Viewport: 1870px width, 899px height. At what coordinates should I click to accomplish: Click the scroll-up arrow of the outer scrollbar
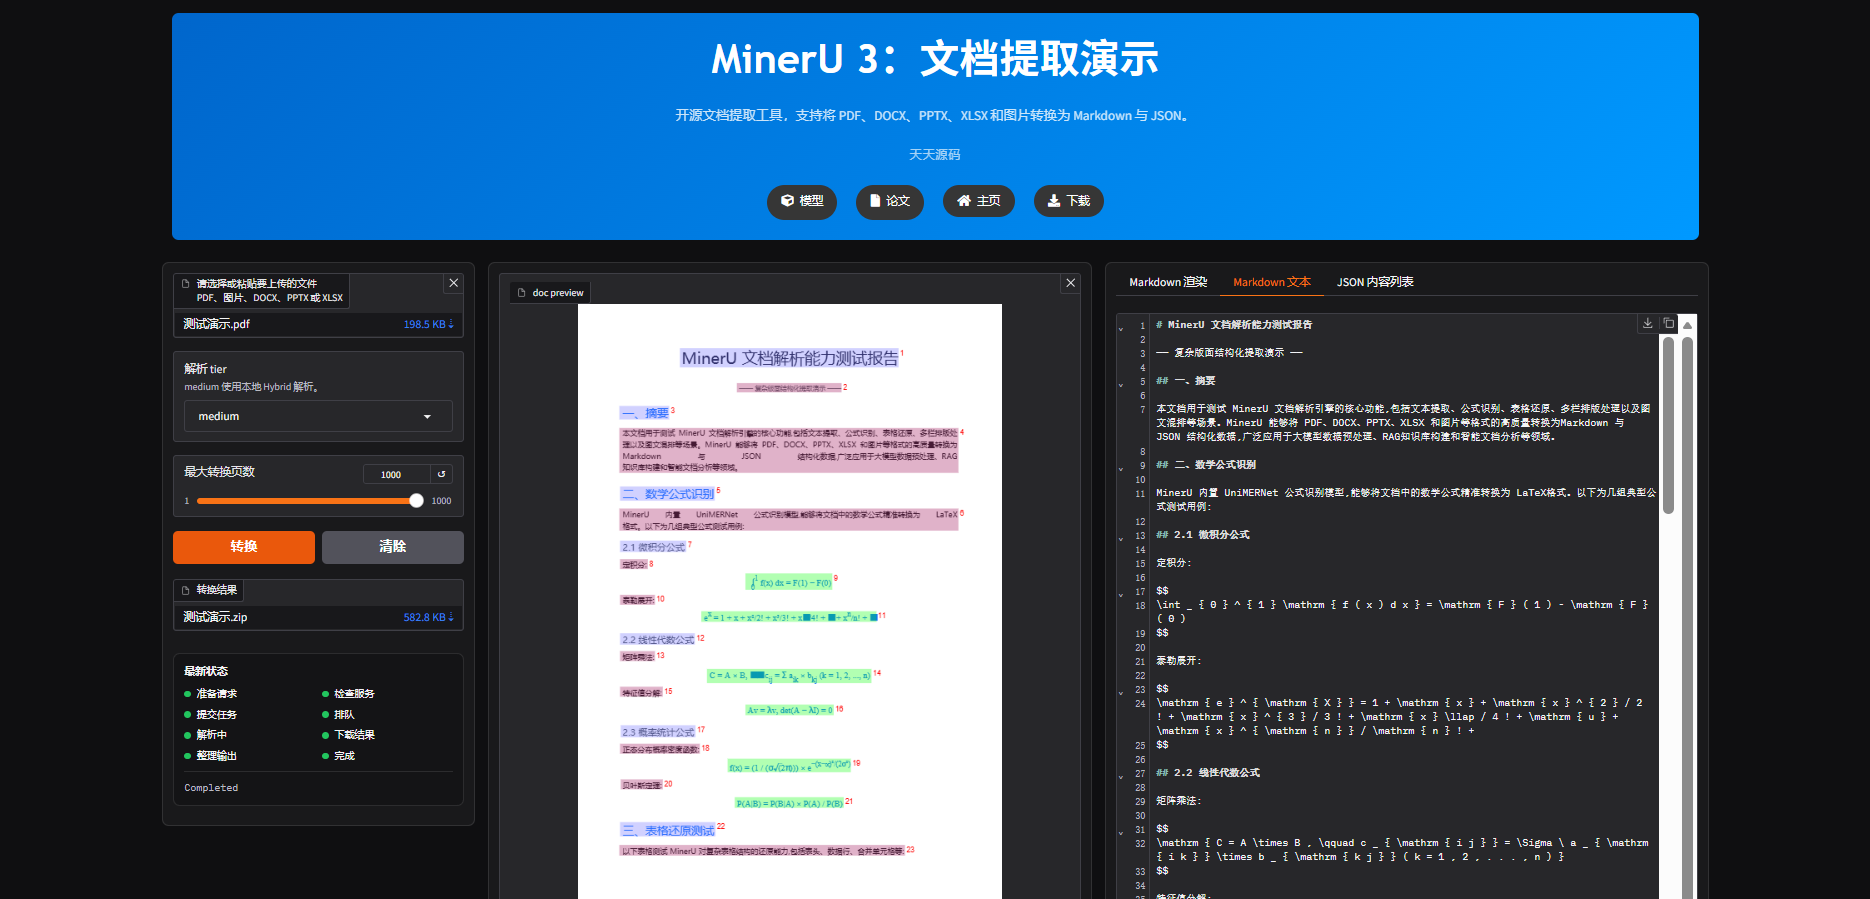1687,326
